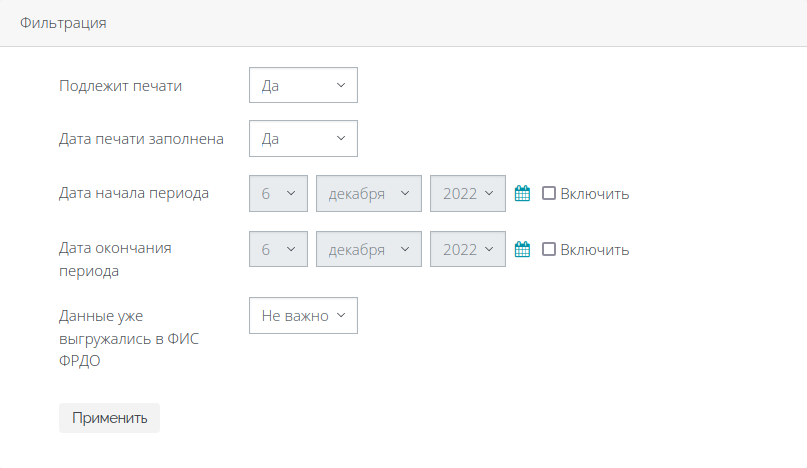This screenshot has height=468, width=807.
Task: Select year 2022 for period start date
Action: [468, 194]
